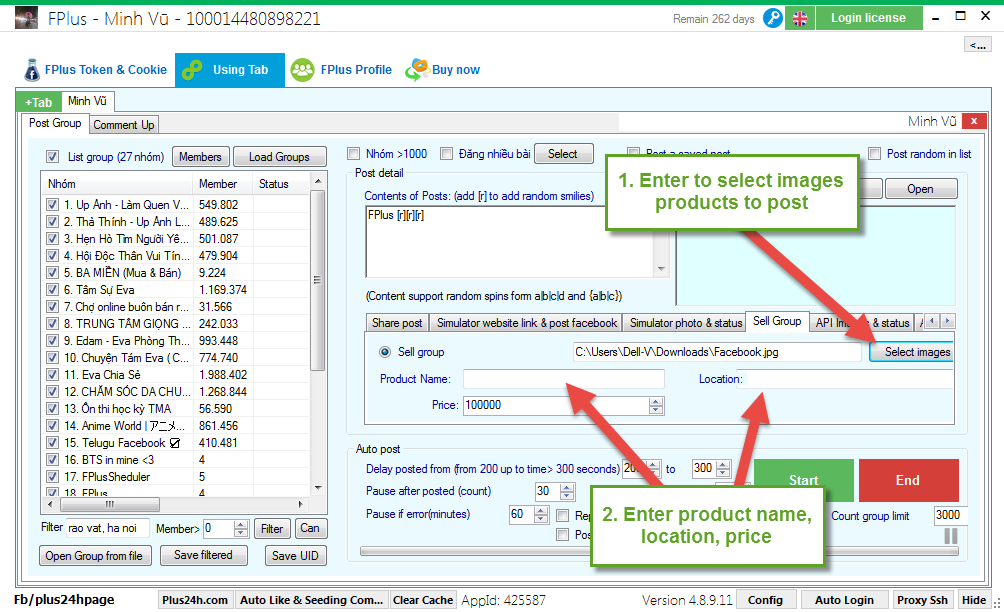Enable Post random in list checkbox
Image resolution: width=1004 pixels, height=612 pixels.
(875, 154)
